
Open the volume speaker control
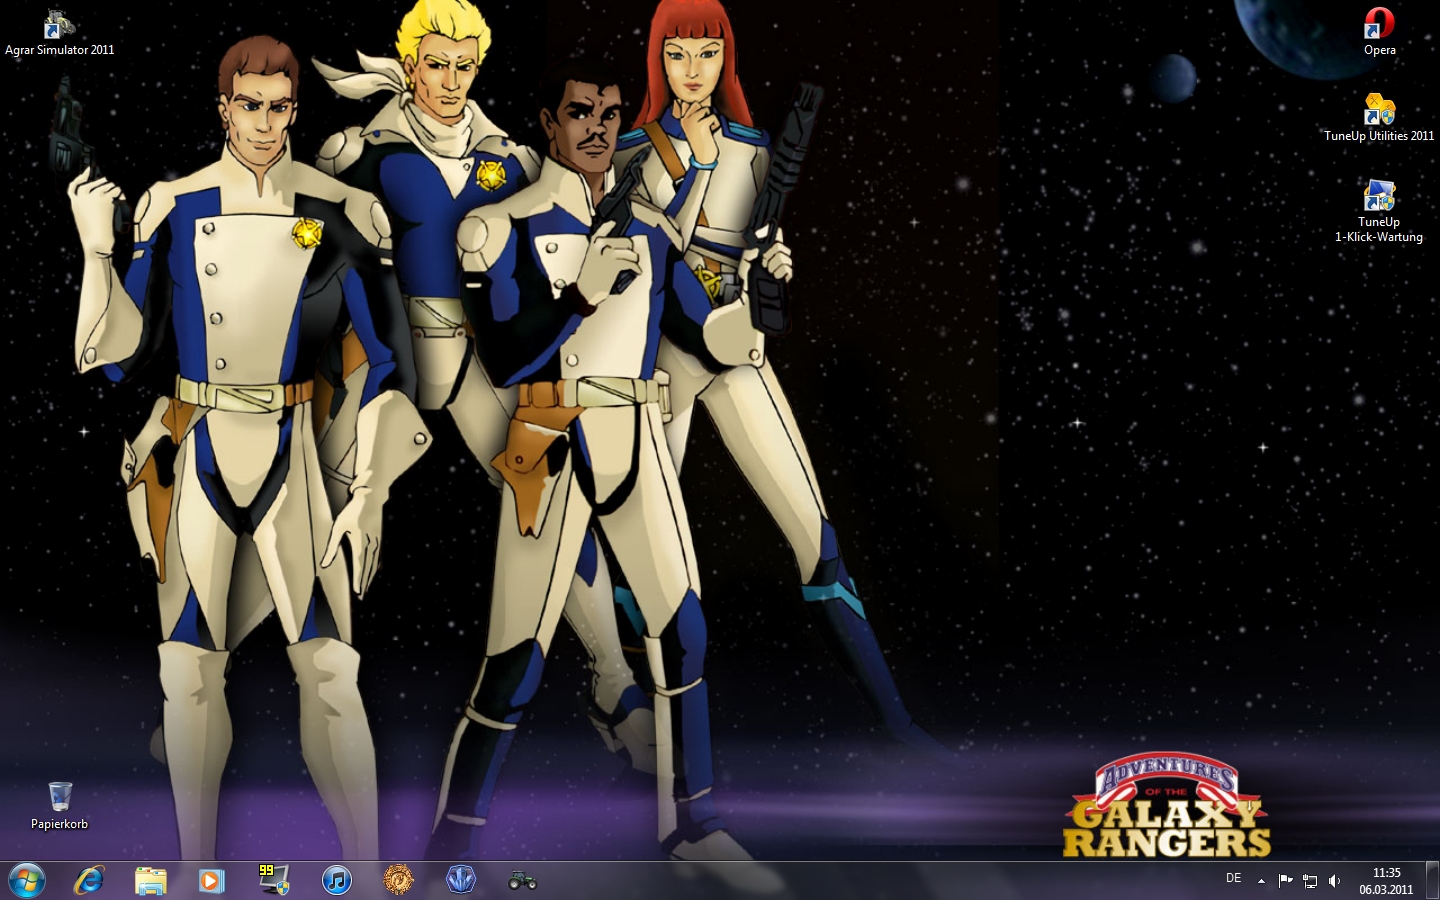coord(1334,881)
